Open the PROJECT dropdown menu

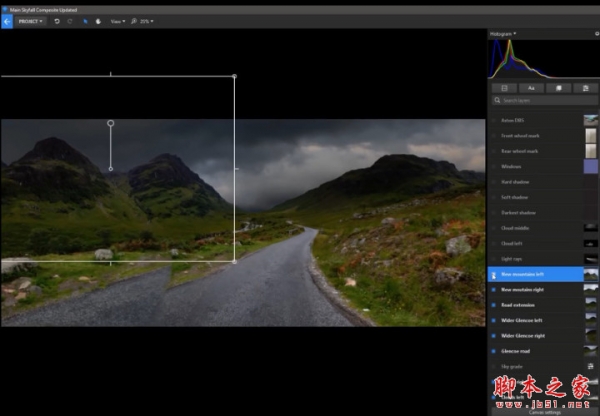pos(30,20)
